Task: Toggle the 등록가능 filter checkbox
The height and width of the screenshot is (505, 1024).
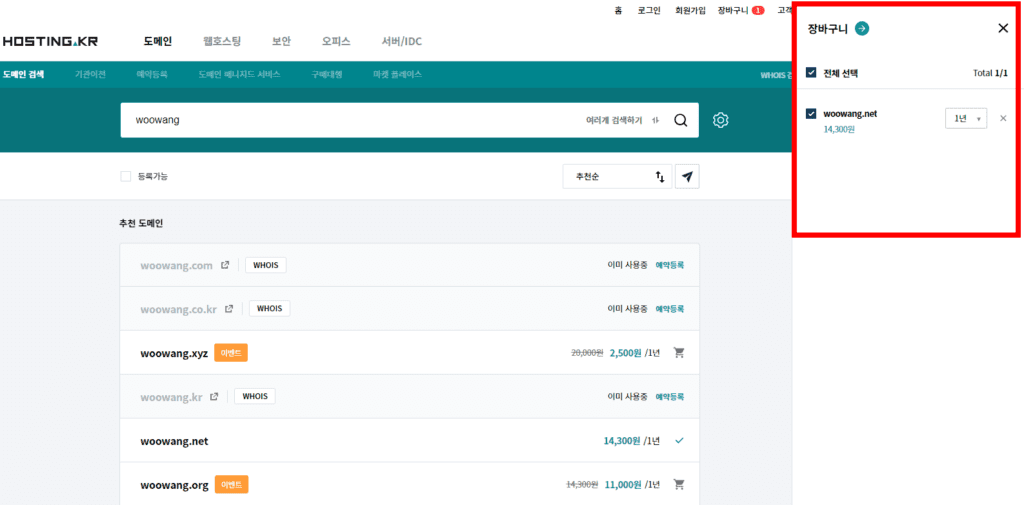Action: [x=126, y=176]
